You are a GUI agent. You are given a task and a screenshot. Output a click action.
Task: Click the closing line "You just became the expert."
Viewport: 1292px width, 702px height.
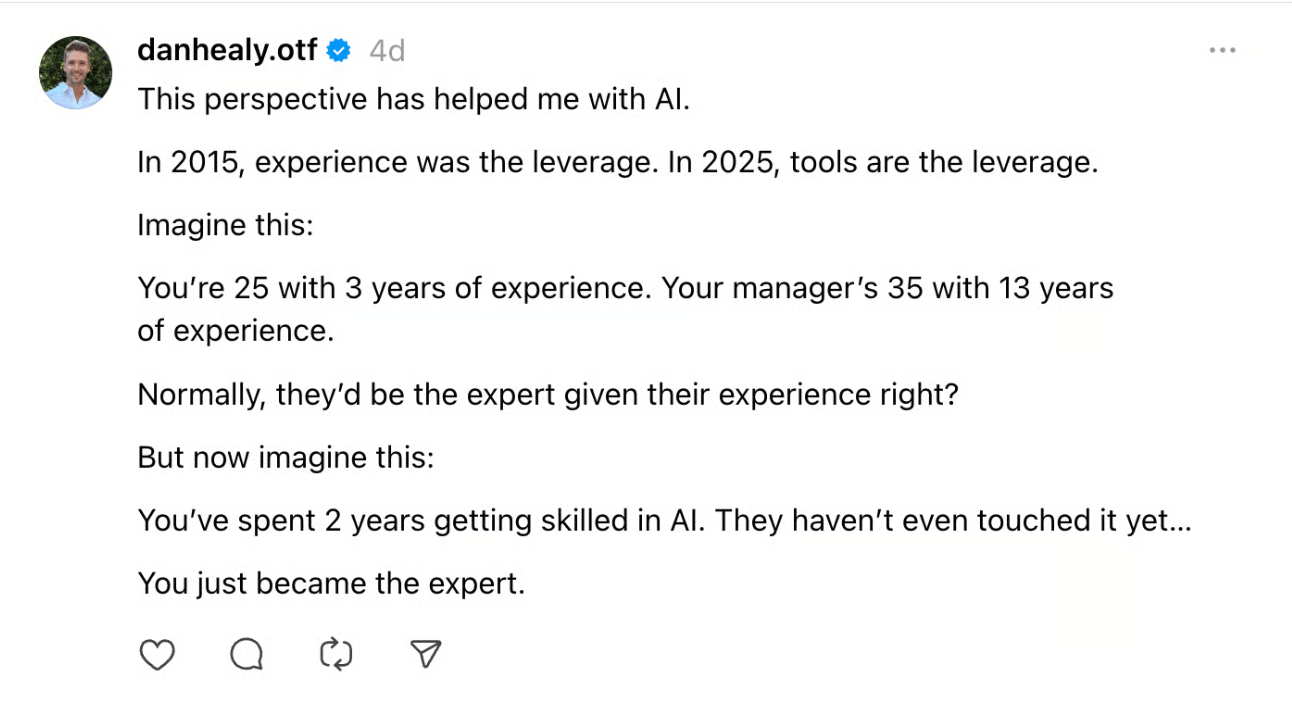click(331, 584)
